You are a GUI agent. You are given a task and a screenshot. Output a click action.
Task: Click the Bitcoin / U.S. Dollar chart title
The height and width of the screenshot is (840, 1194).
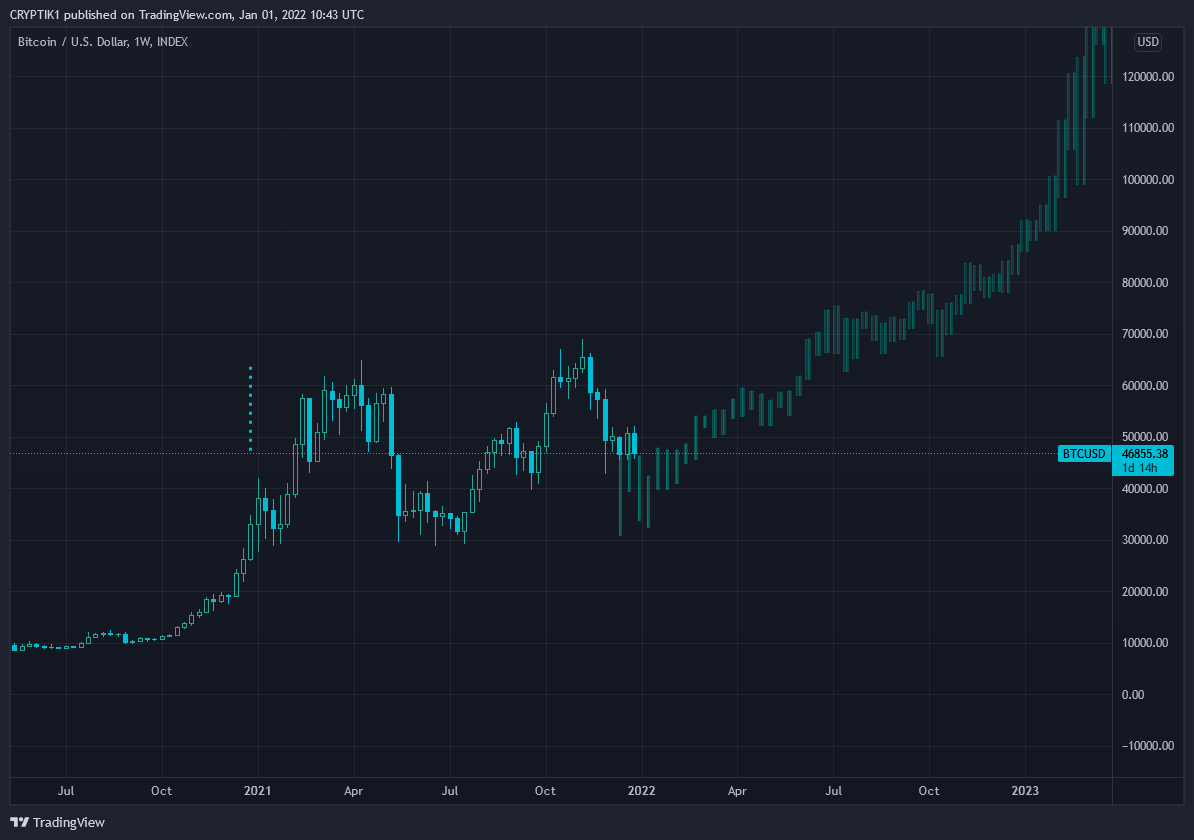pos(103,42)
